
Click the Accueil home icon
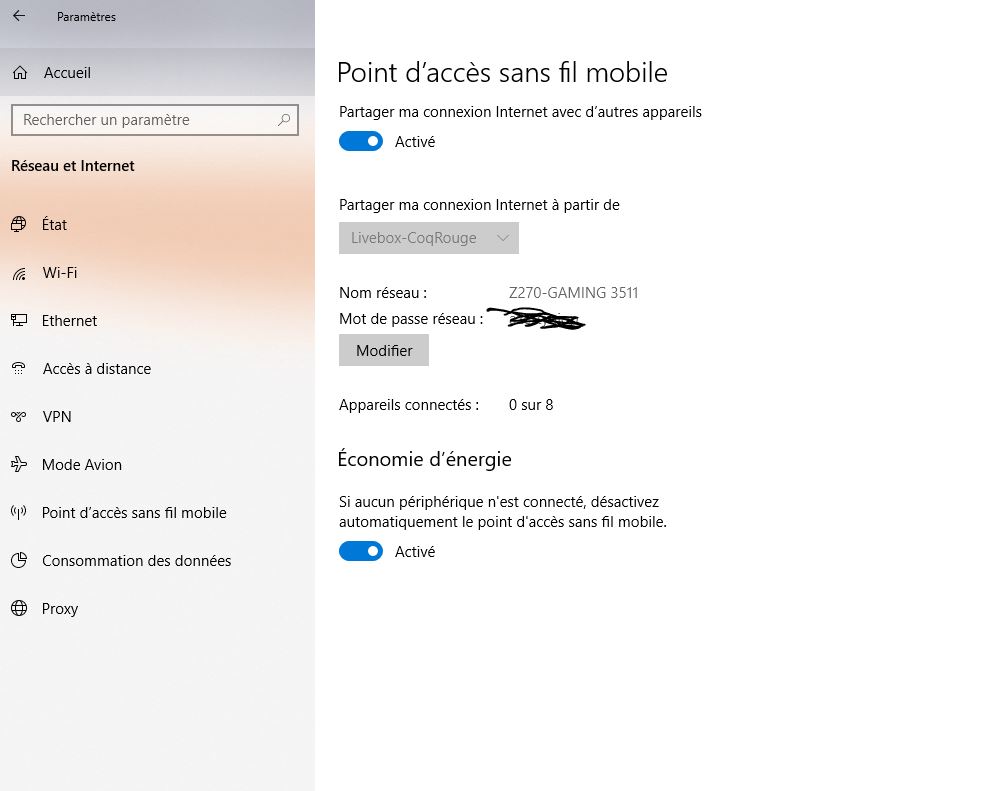pyautogui.click(x=19, y=73)
